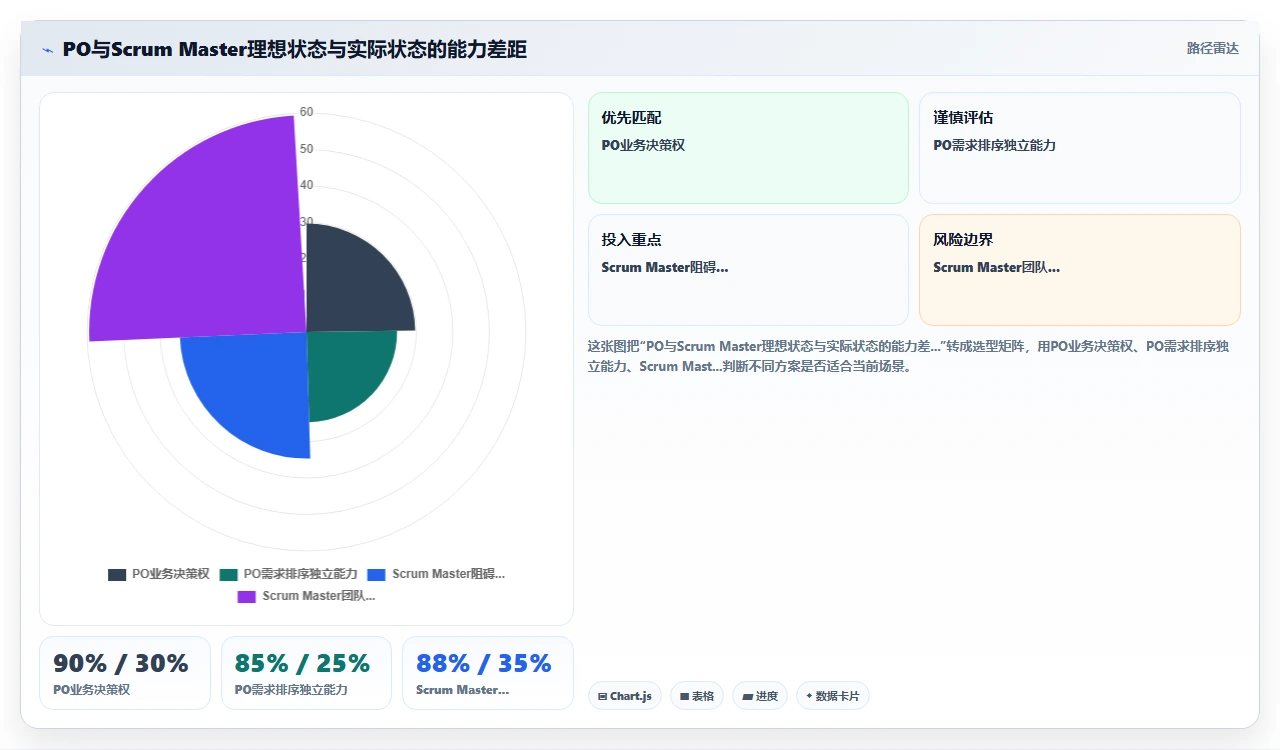This screenshot has width=1280, height=750.
Task: Click Scrum Master阻碍... legend text
Action: 449,574
